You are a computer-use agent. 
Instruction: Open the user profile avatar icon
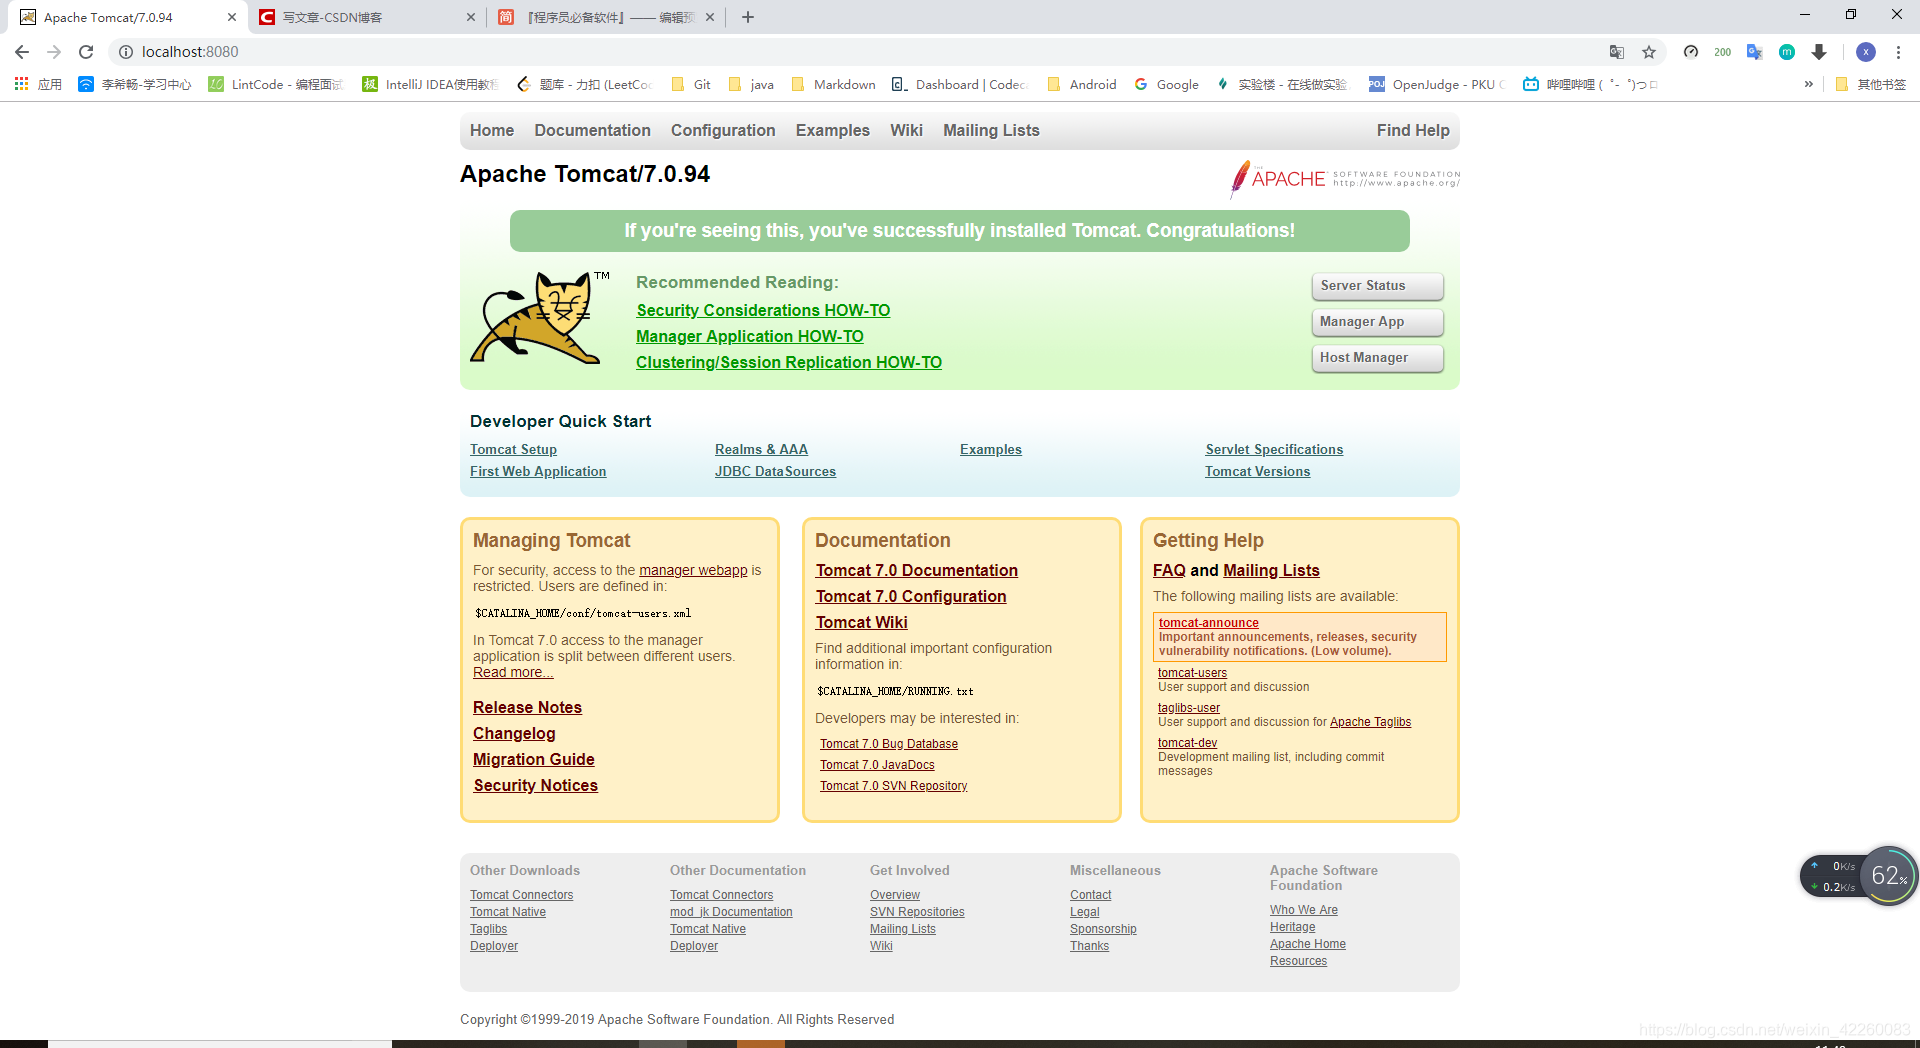[x=1865, y=52]
